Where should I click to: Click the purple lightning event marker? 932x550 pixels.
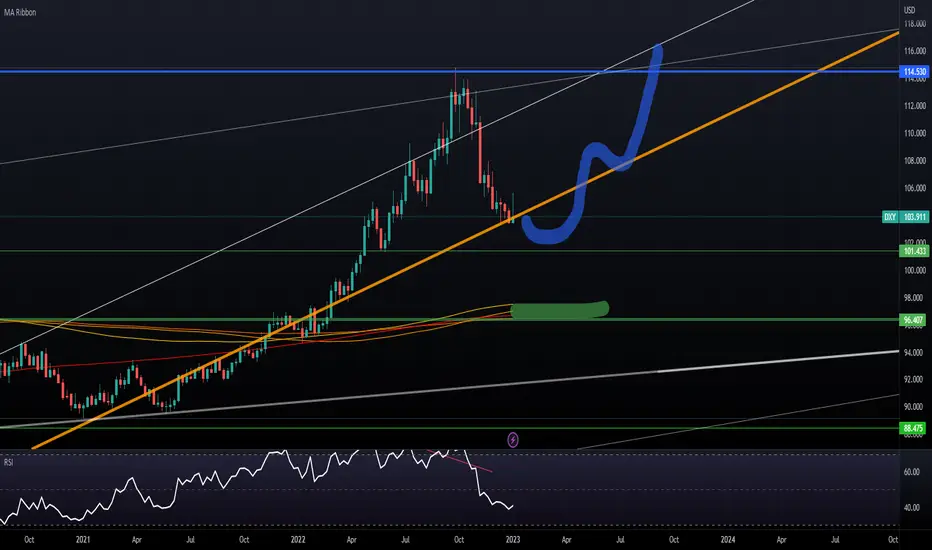coord(513,440)
